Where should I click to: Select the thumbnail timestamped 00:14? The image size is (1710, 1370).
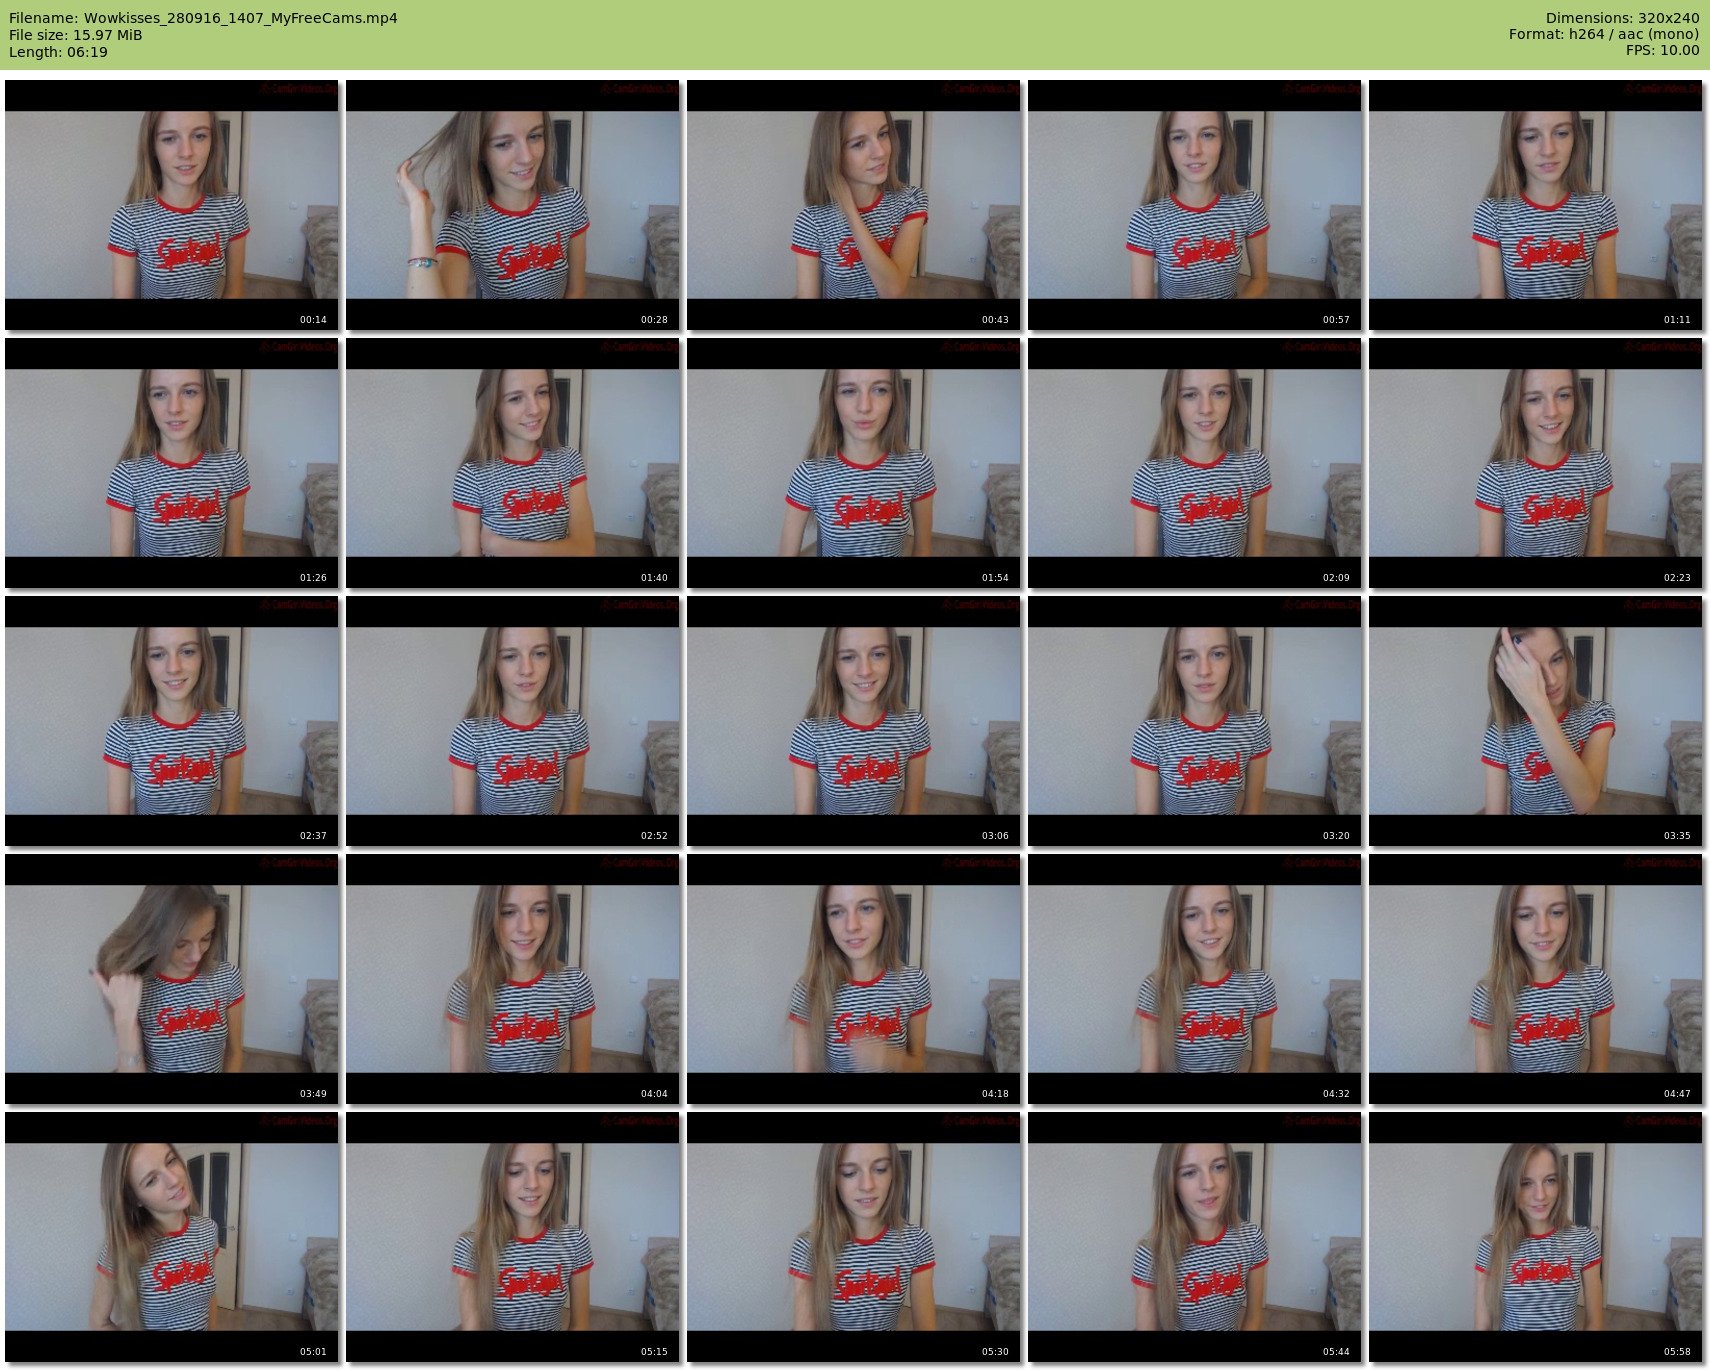click(x=172, y=205)
